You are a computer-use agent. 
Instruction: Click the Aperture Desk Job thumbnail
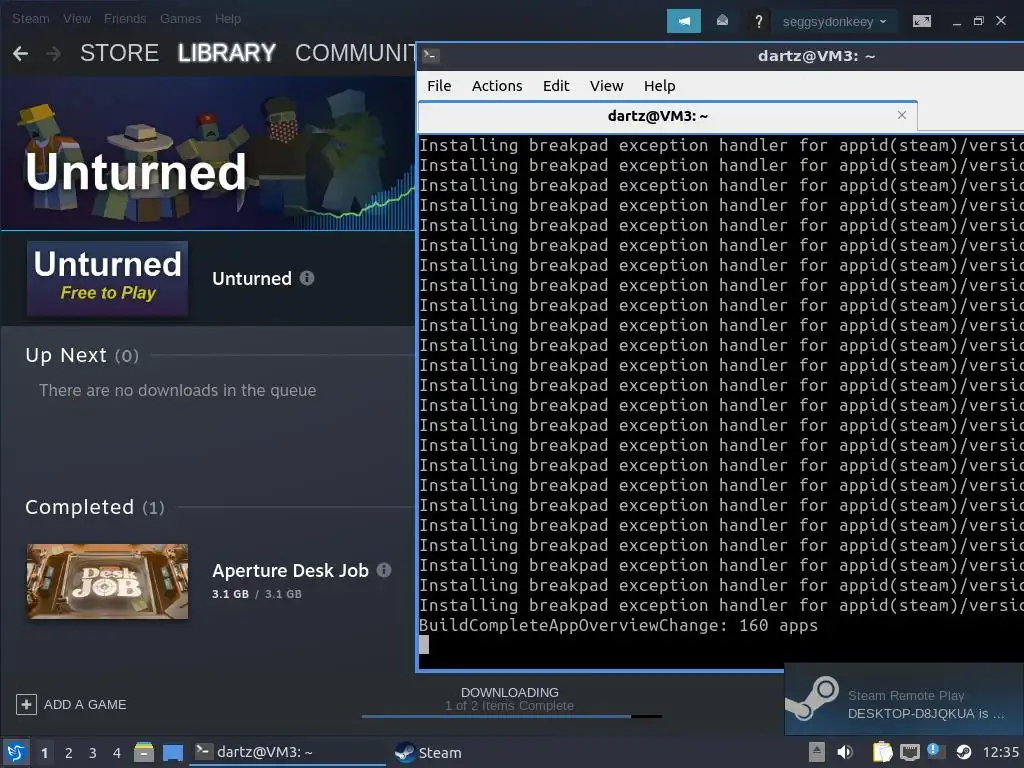pyautogui.click(x=107, y=581)
